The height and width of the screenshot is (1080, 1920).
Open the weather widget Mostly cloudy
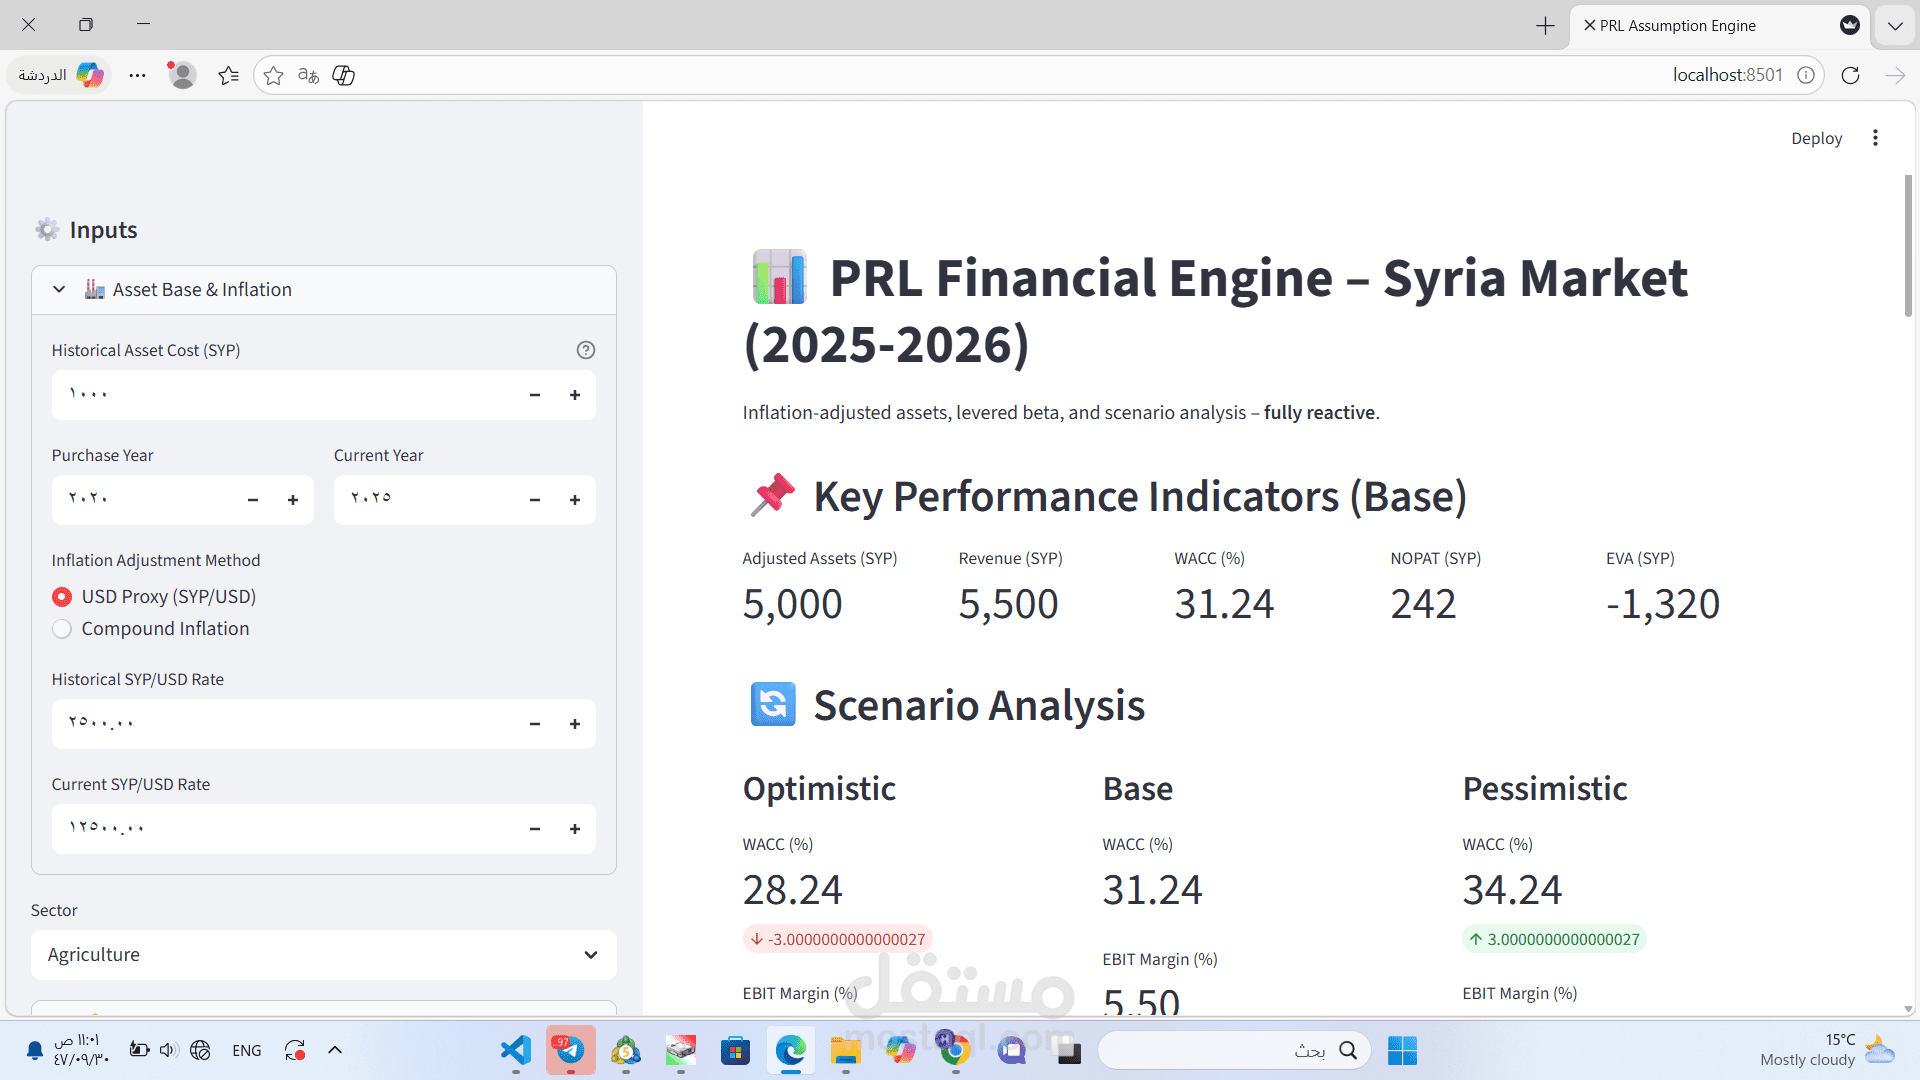pyautogui.click(x=1827, y=1050)
